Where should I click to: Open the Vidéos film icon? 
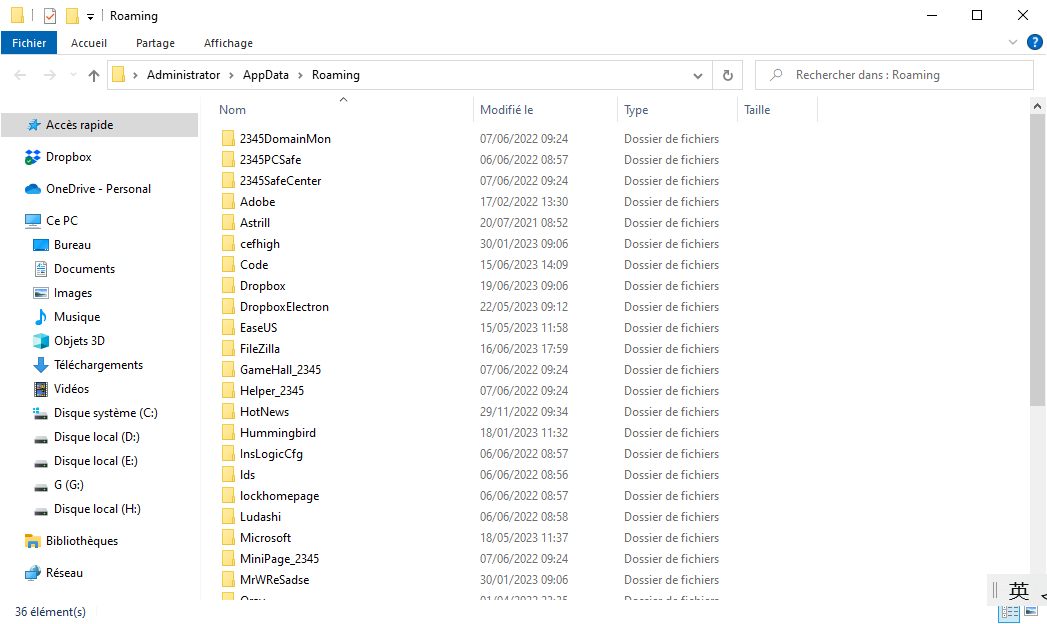[41, 389]
